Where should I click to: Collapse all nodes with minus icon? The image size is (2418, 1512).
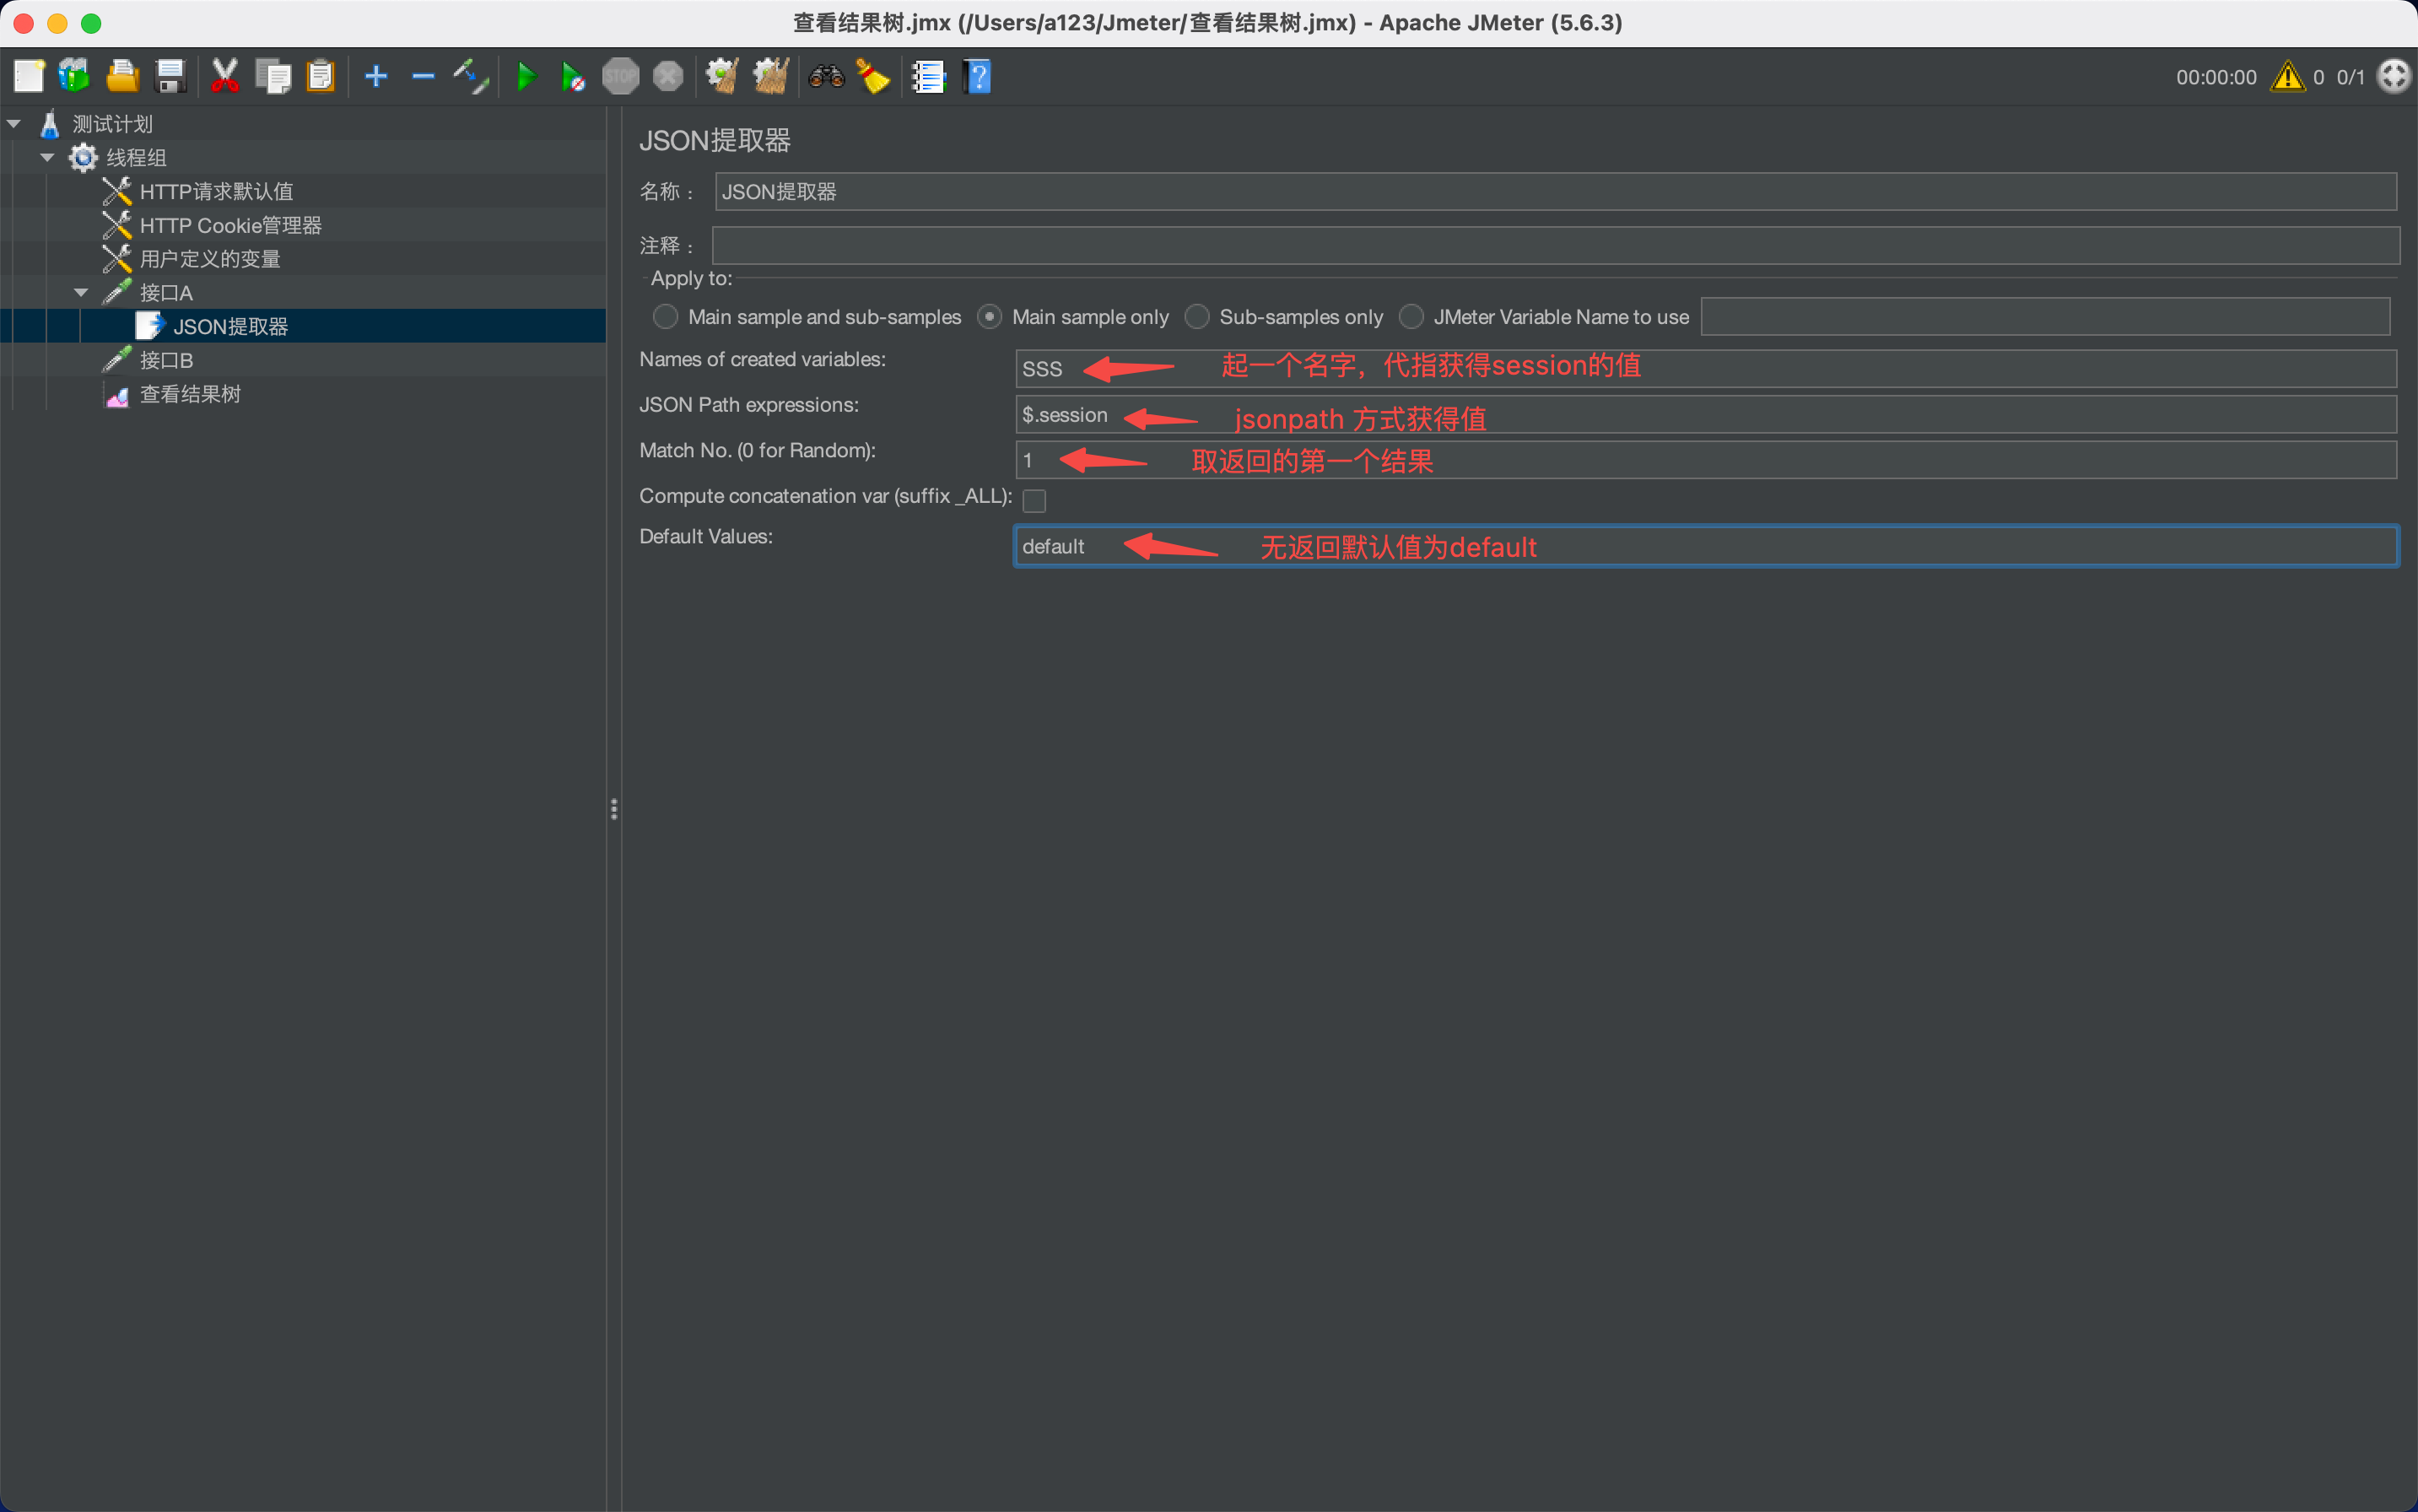(423, 76)
